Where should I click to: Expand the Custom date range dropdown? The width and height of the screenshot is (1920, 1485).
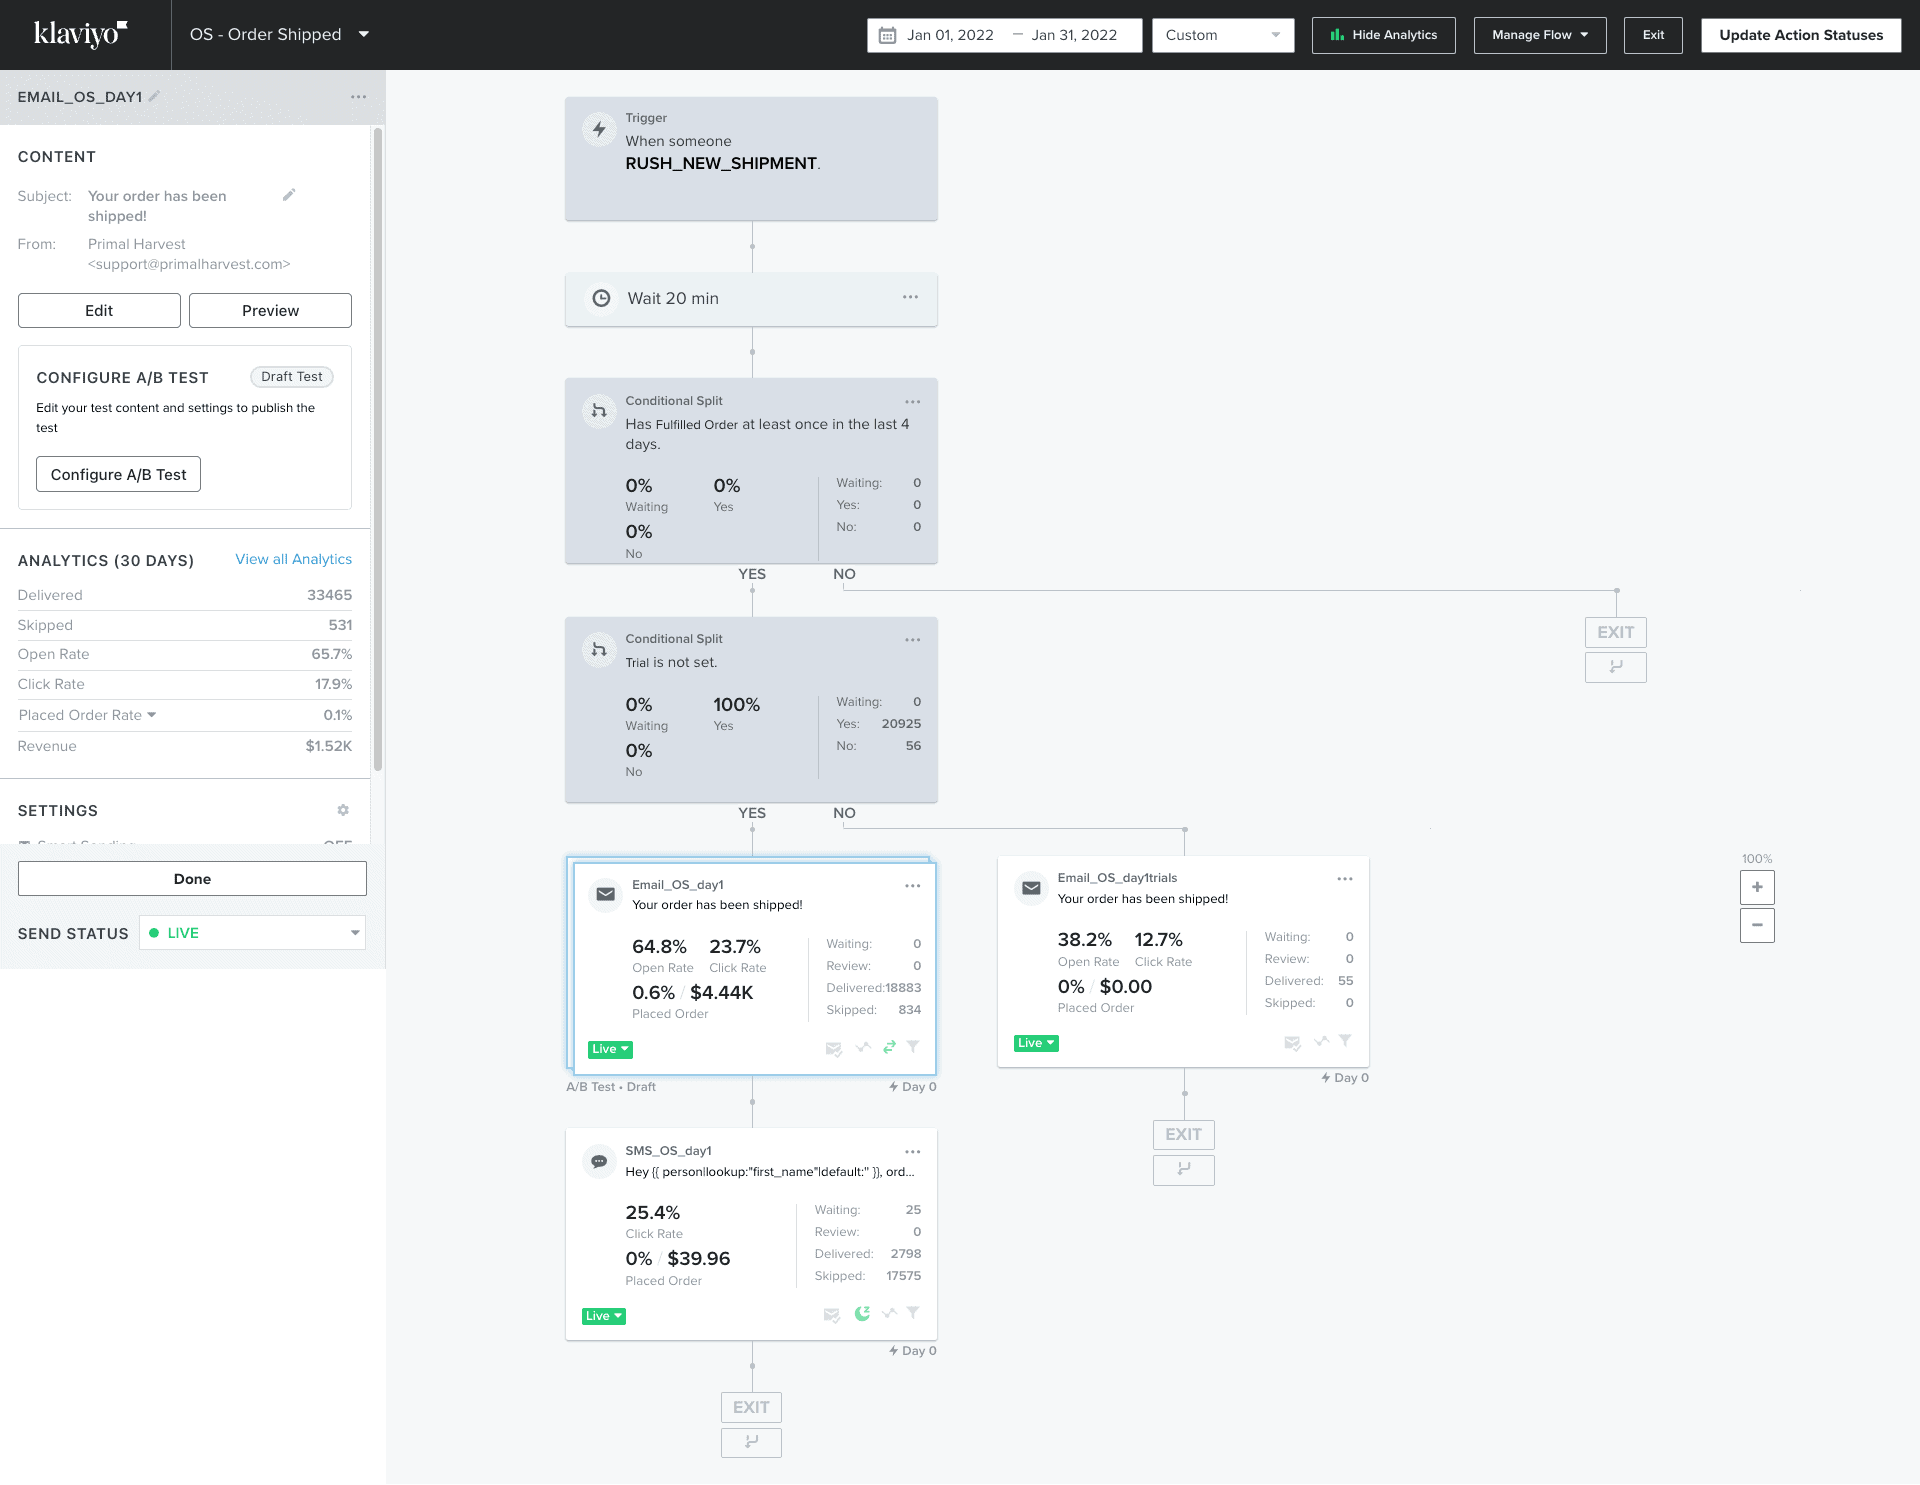(1222, 35)
